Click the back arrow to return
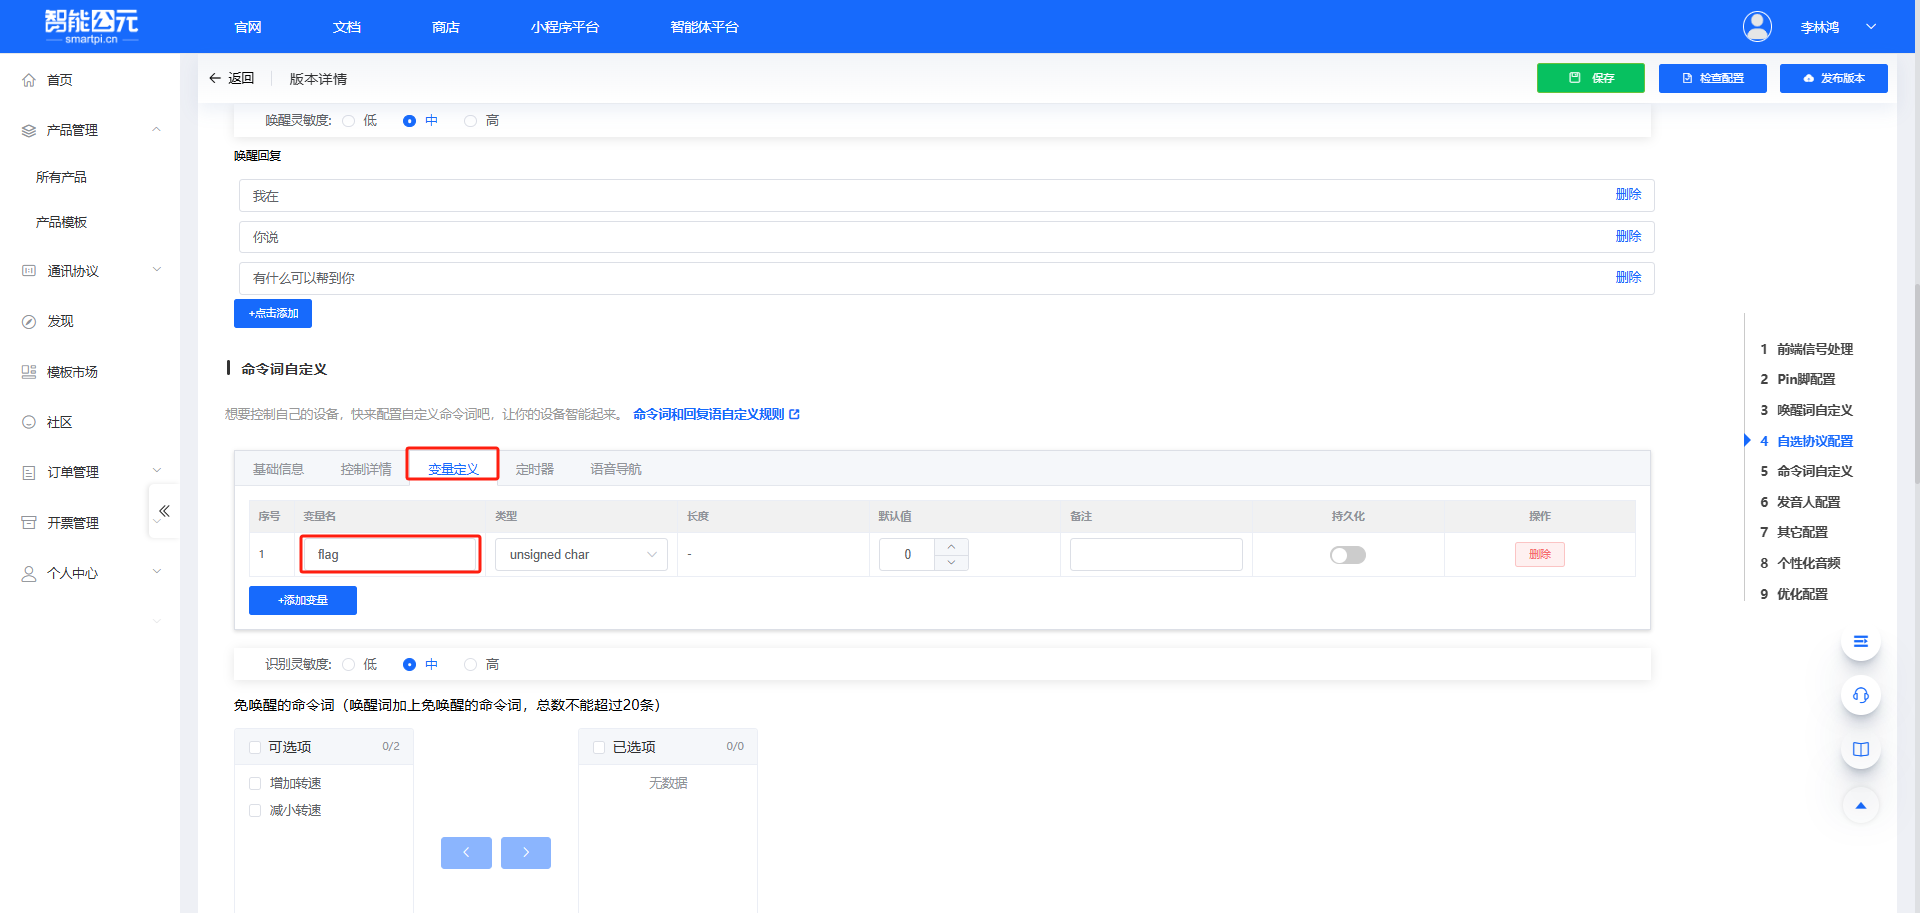This screenshot has width=1920, height=913. pyautogui.click(x=215, y=78)
